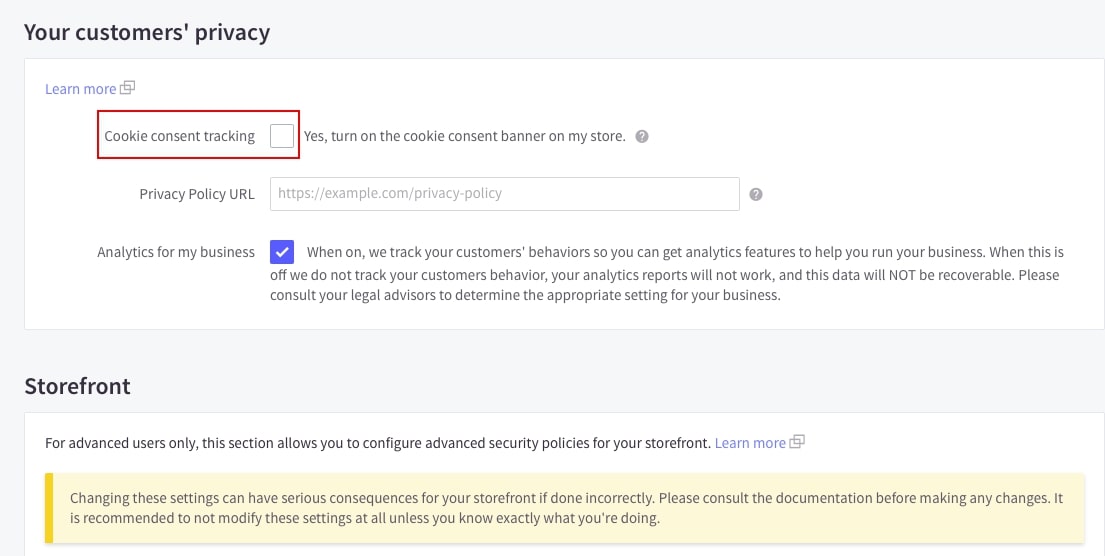Screen dimensions: 1105x556
Task: Click external link icon beside Storefront Learn more
Action: [x=797, y=441]
